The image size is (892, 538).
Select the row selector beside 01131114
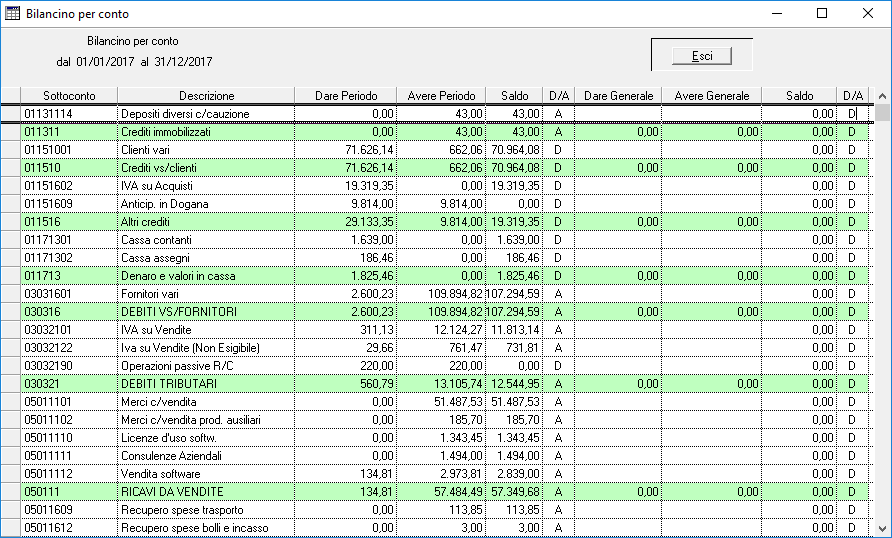coord(11,114)
